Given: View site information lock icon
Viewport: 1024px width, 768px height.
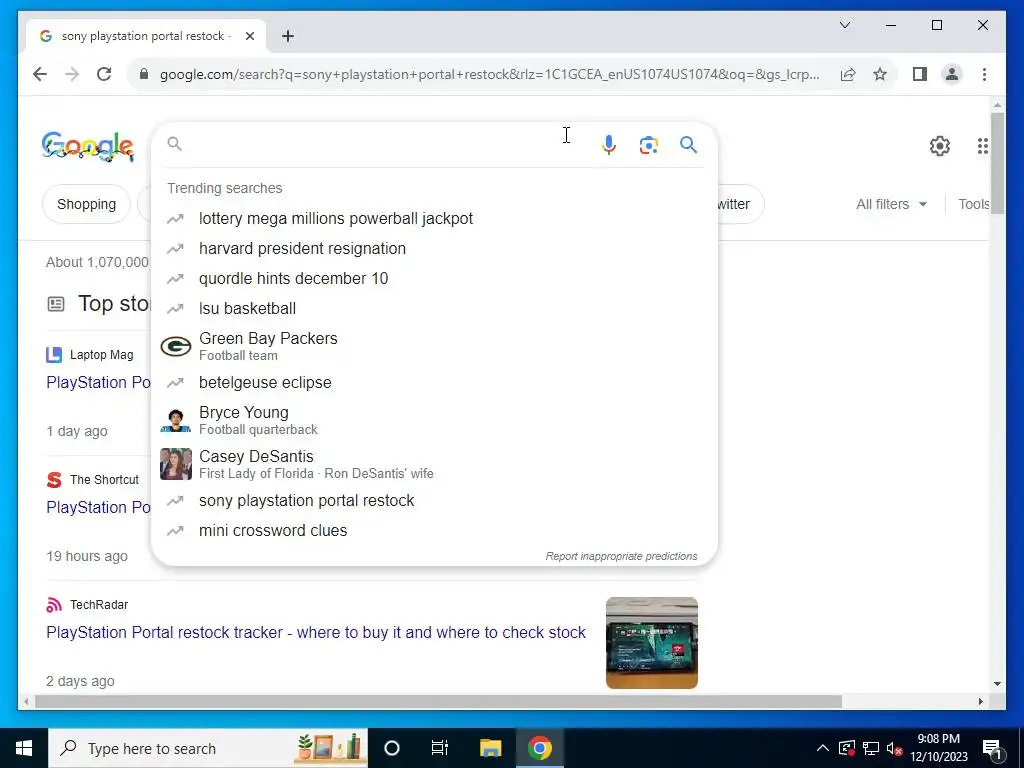Looking at the screenshot, I should 144,74.
